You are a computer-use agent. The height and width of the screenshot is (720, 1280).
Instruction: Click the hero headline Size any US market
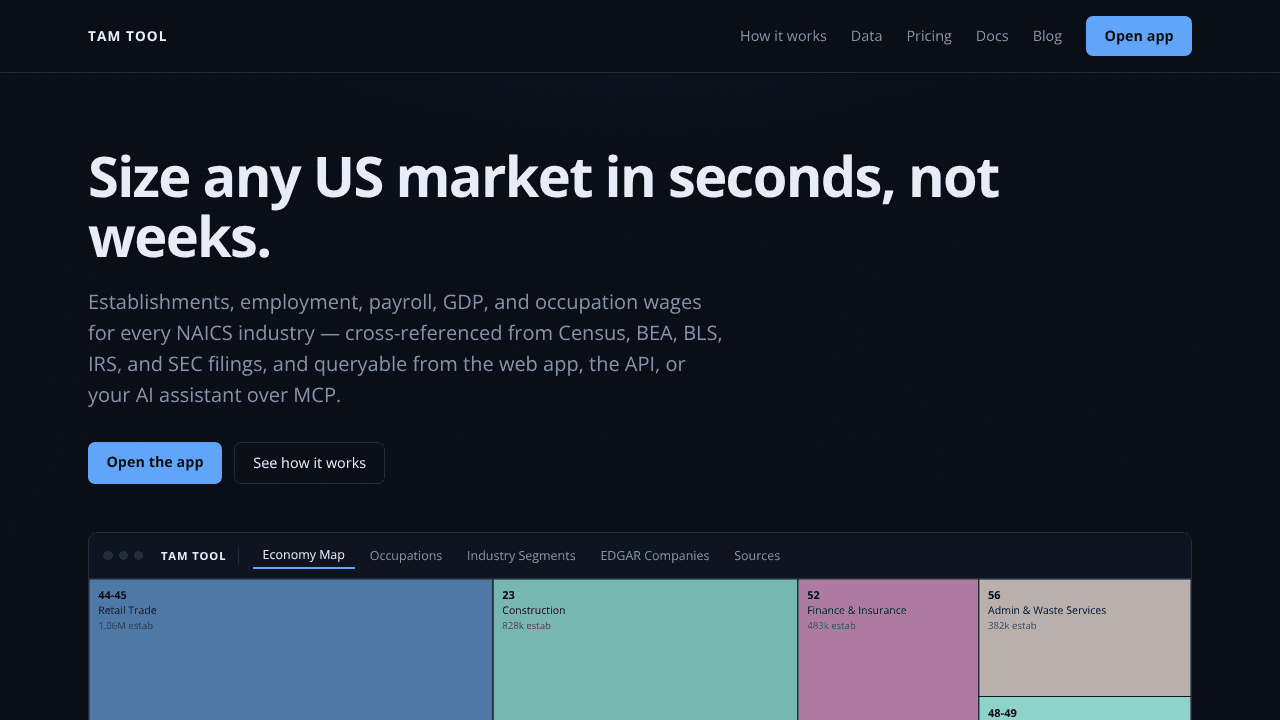tap(543, 207)
